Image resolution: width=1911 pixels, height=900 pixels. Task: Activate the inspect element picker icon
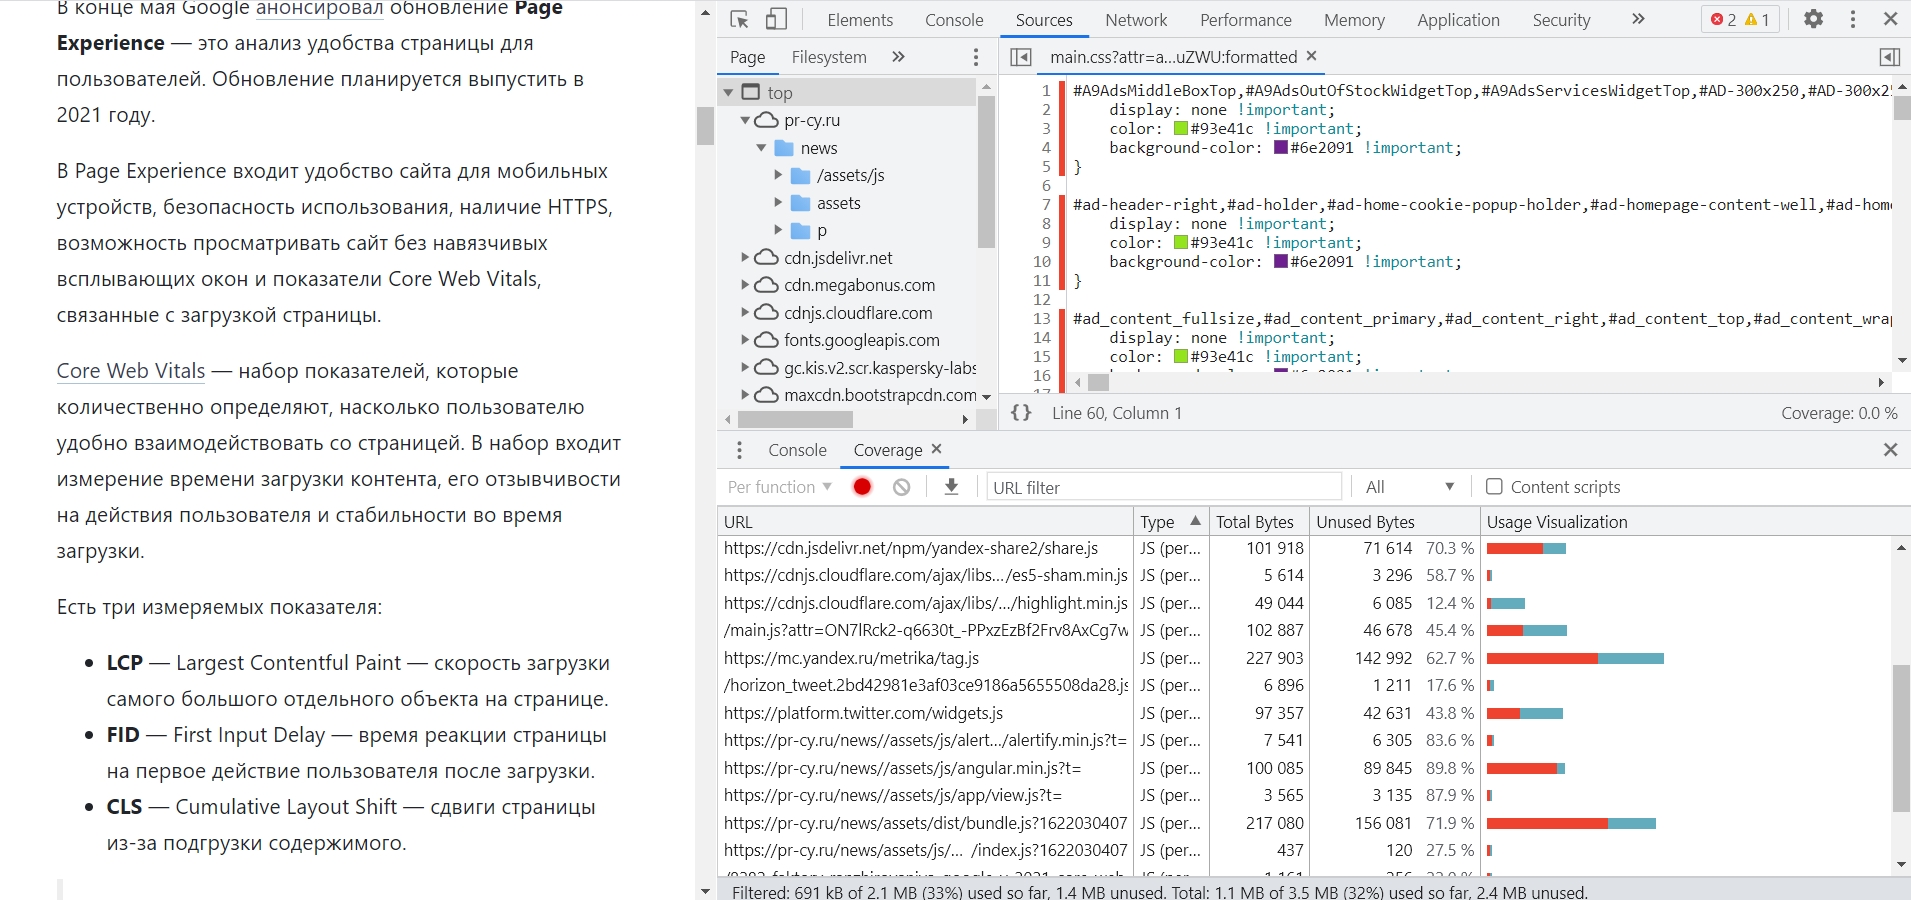740,19
